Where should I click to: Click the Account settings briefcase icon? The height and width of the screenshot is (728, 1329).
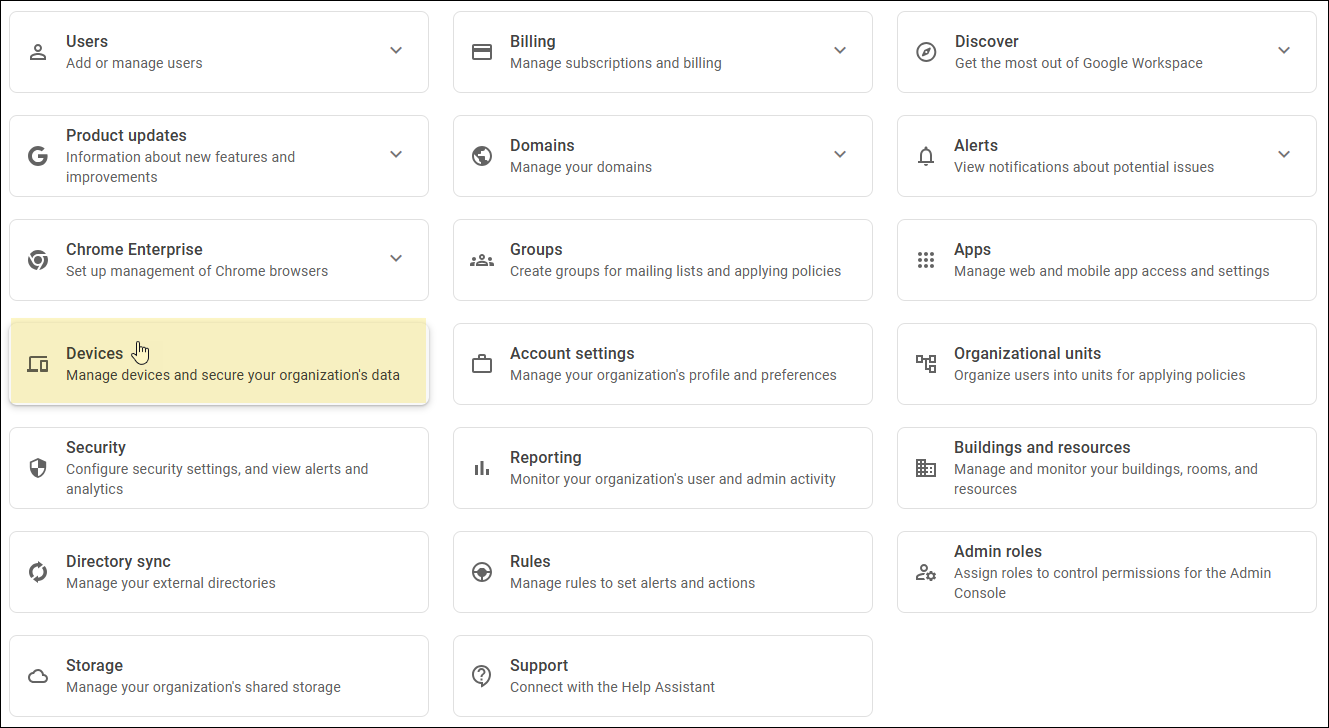click(482, 364)
